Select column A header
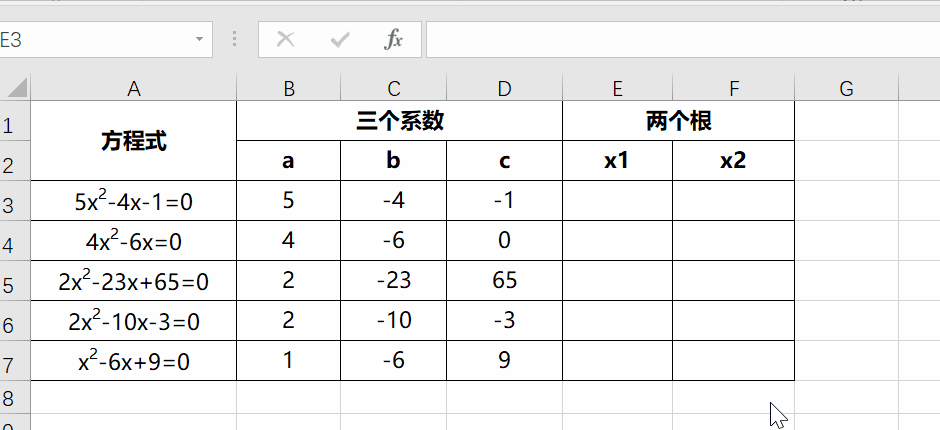This screenshot has width=940, height=430. click(134, 88)
